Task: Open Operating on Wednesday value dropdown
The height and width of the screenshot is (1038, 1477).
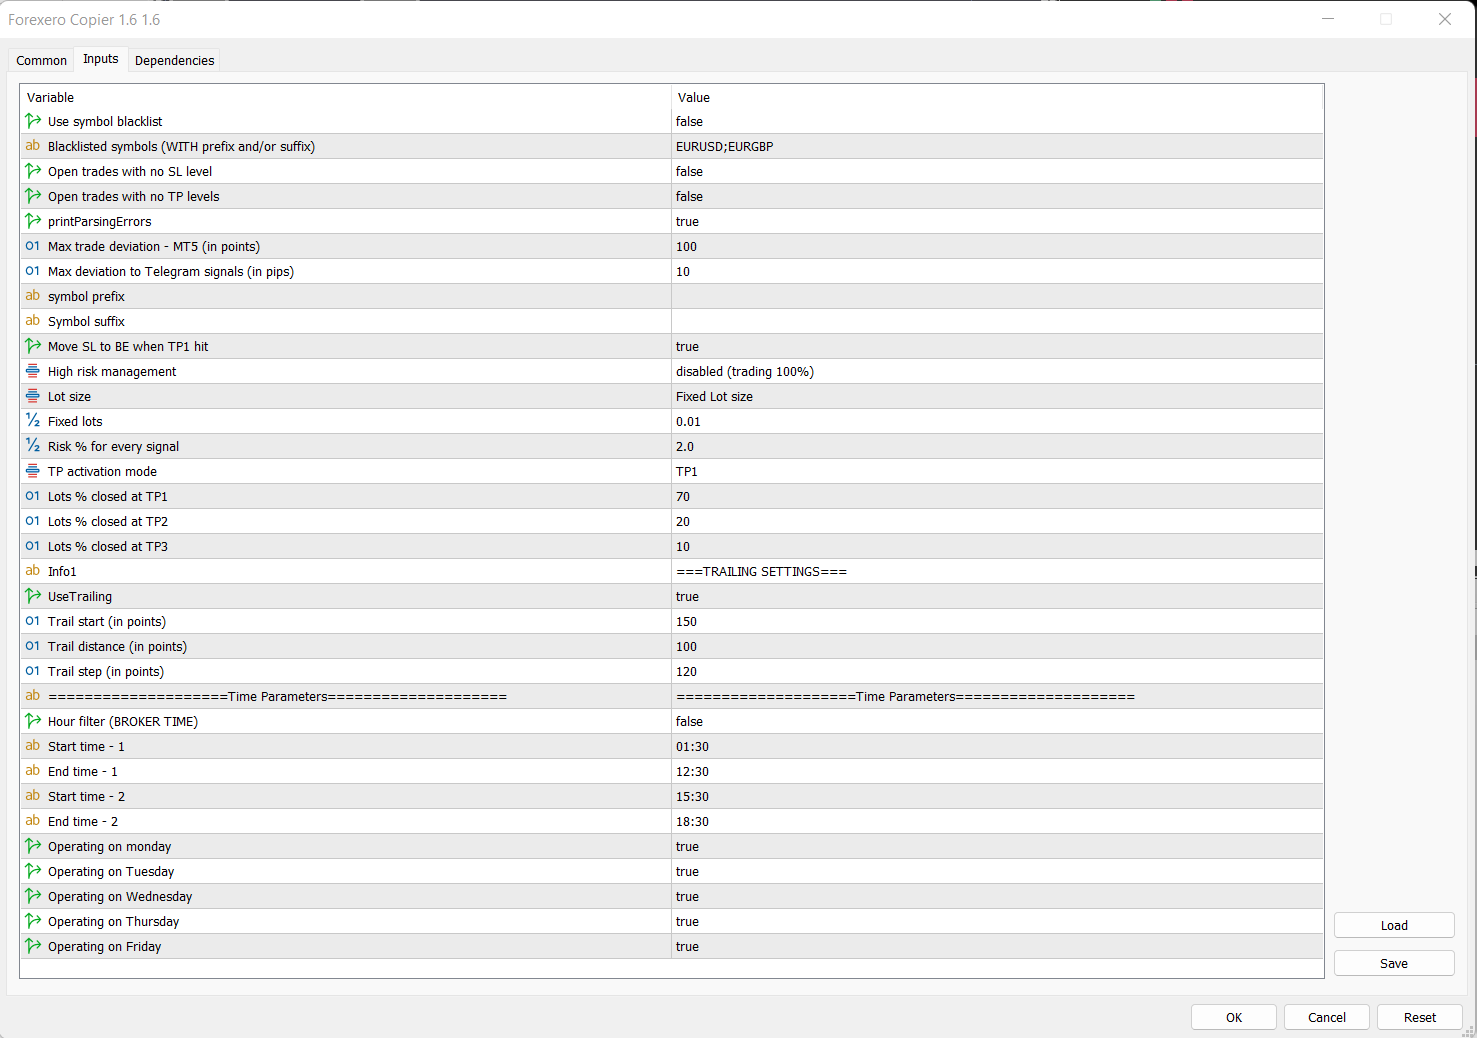Action: (x=997, y=896)
